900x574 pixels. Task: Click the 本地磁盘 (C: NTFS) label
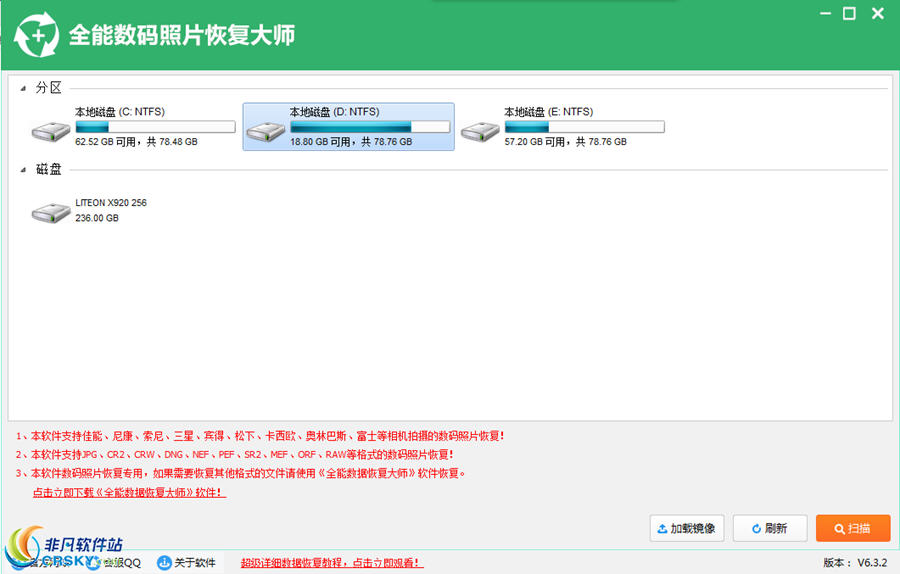(x=120, y=112)
